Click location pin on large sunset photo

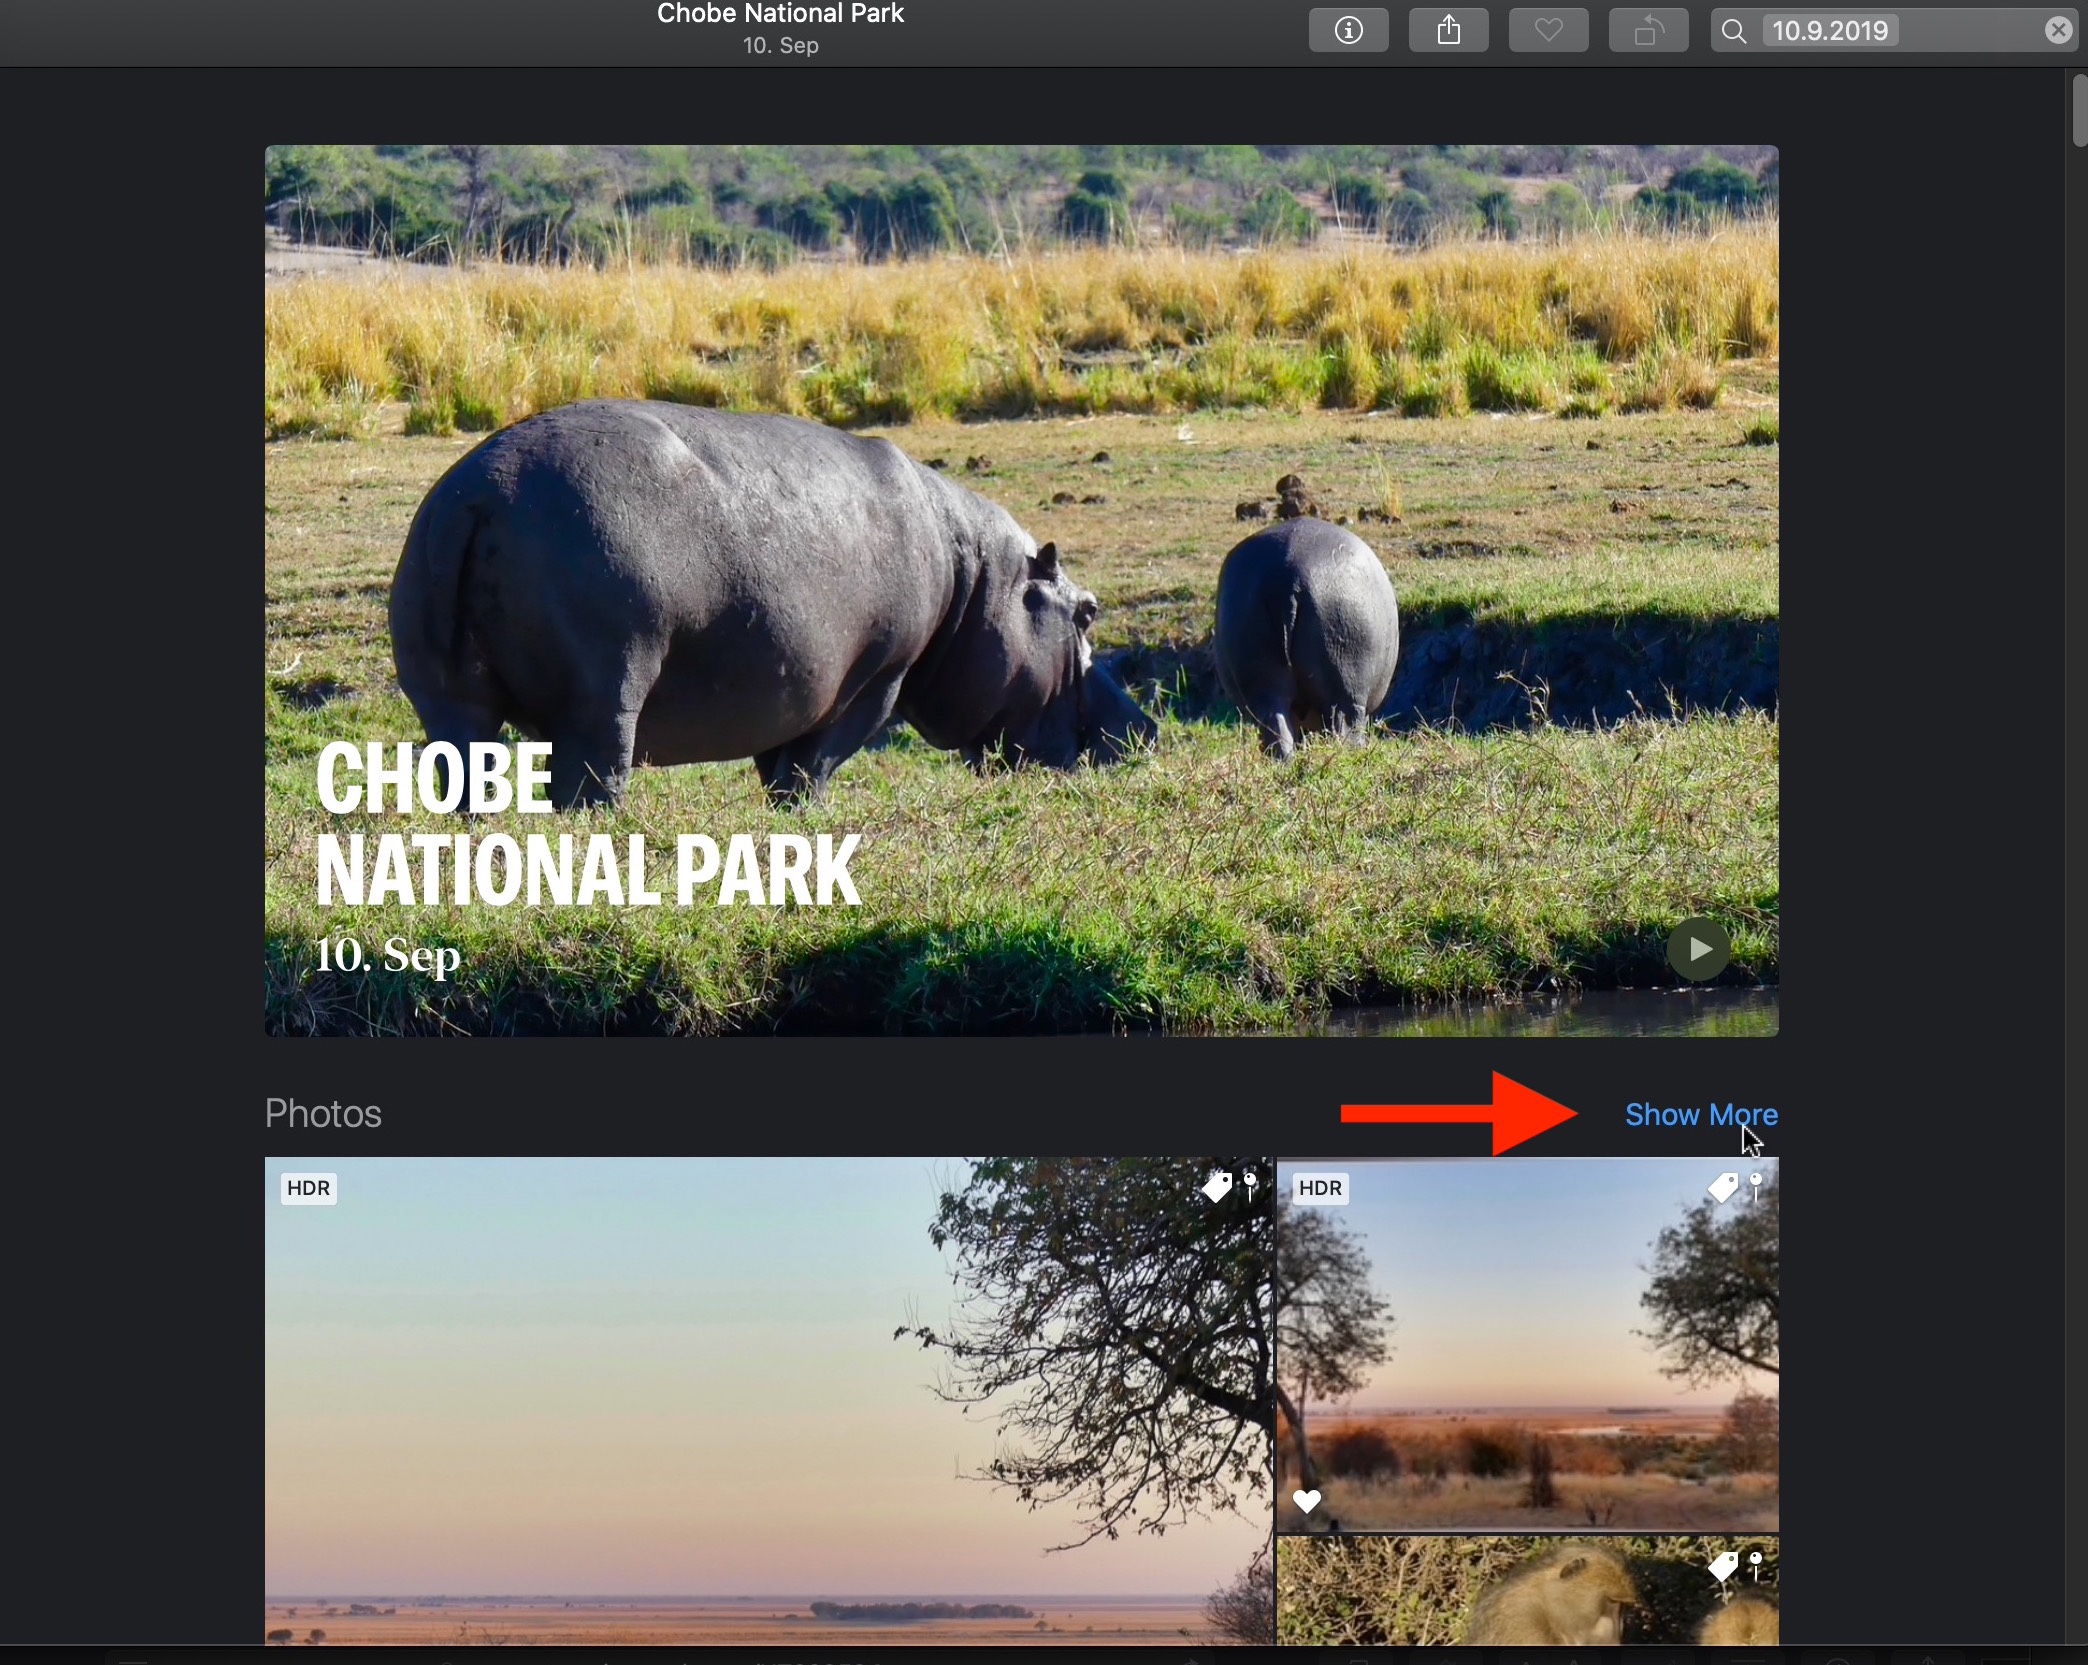click(x=1250, y=1186)
